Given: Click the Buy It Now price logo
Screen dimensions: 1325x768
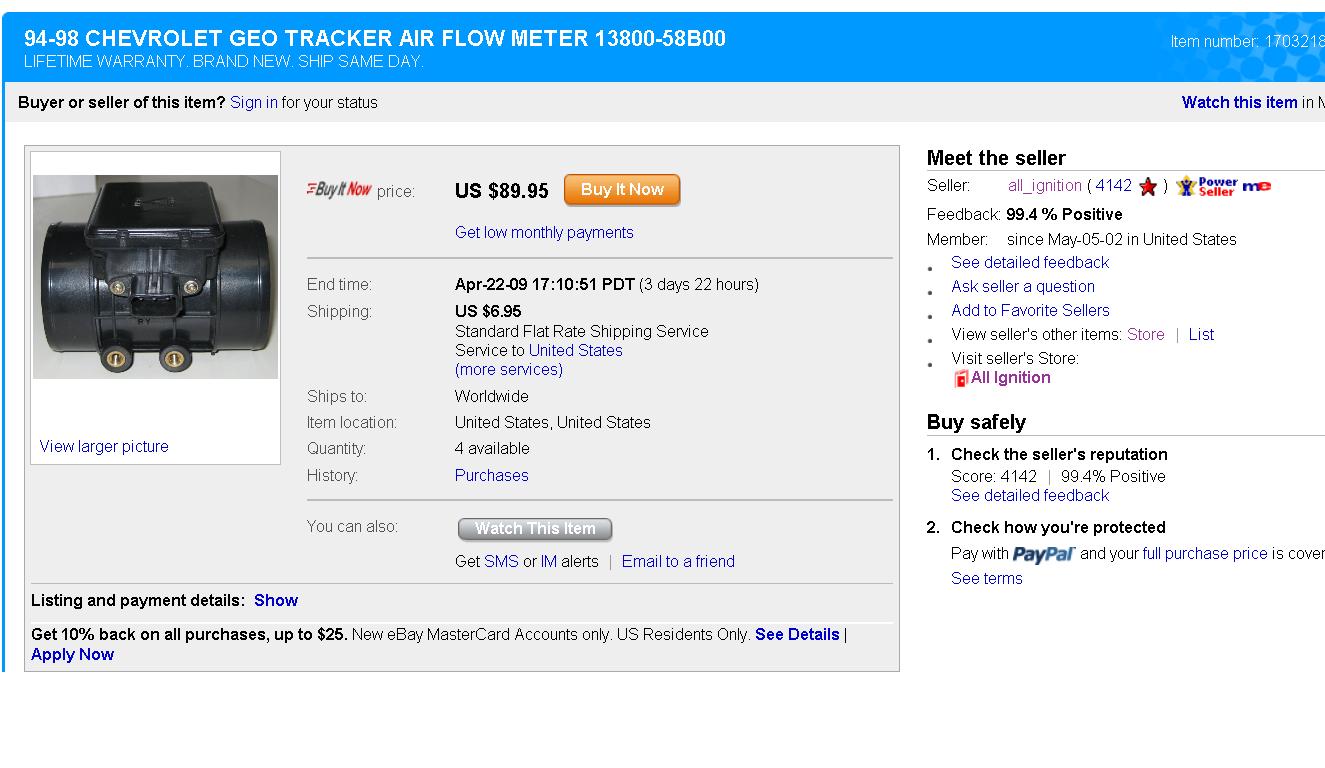Looking at the screenshot, I should click(339, 189).
